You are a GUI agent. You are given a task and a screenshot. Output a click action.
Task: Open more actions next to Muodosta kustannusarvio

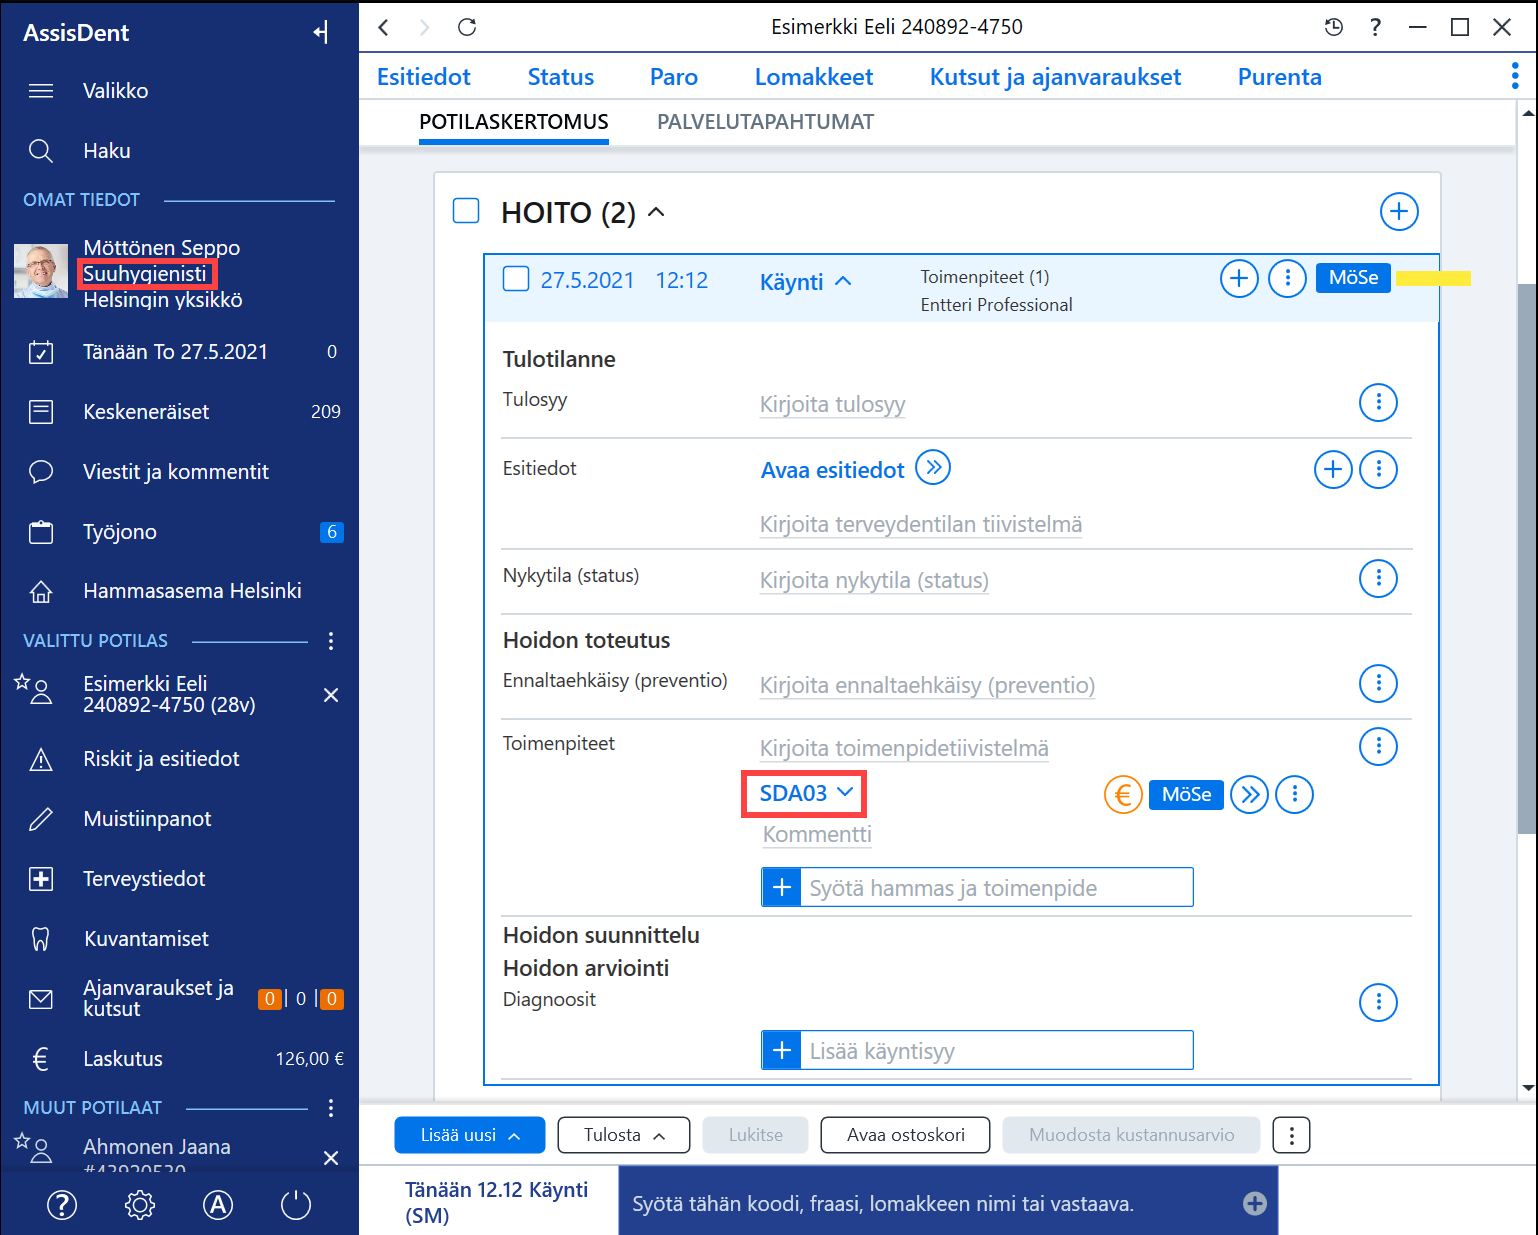[1292, 1135]
